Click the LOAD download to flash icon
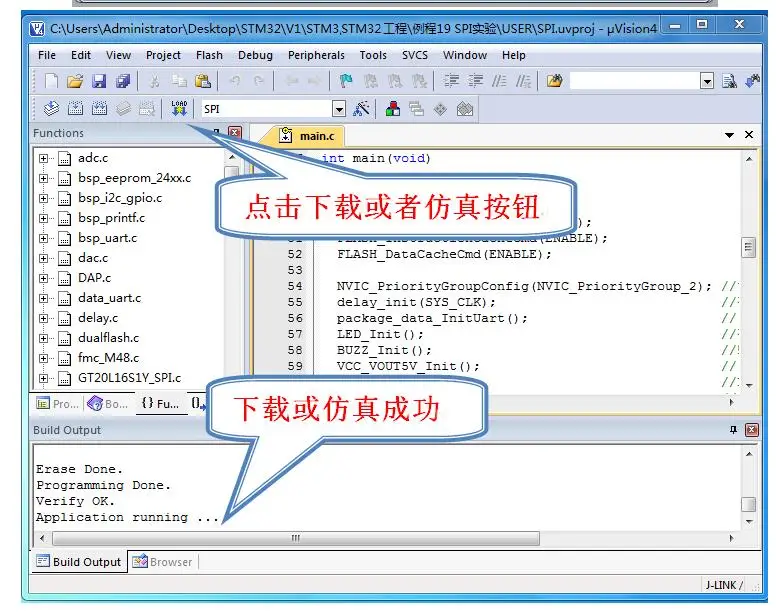The height and width of the screenshot is (612, 776). pos(179,108)
